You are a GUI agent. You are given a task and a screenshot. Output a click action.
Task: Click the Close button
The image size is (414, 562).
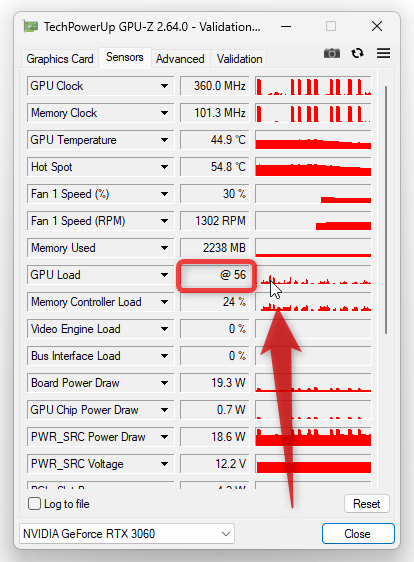point(358,534)
